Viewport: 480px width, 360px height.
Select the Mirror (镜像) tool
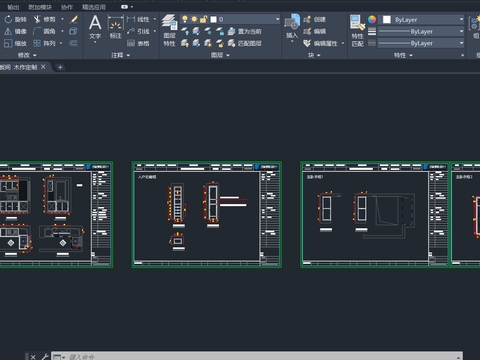tap(15, 31)
